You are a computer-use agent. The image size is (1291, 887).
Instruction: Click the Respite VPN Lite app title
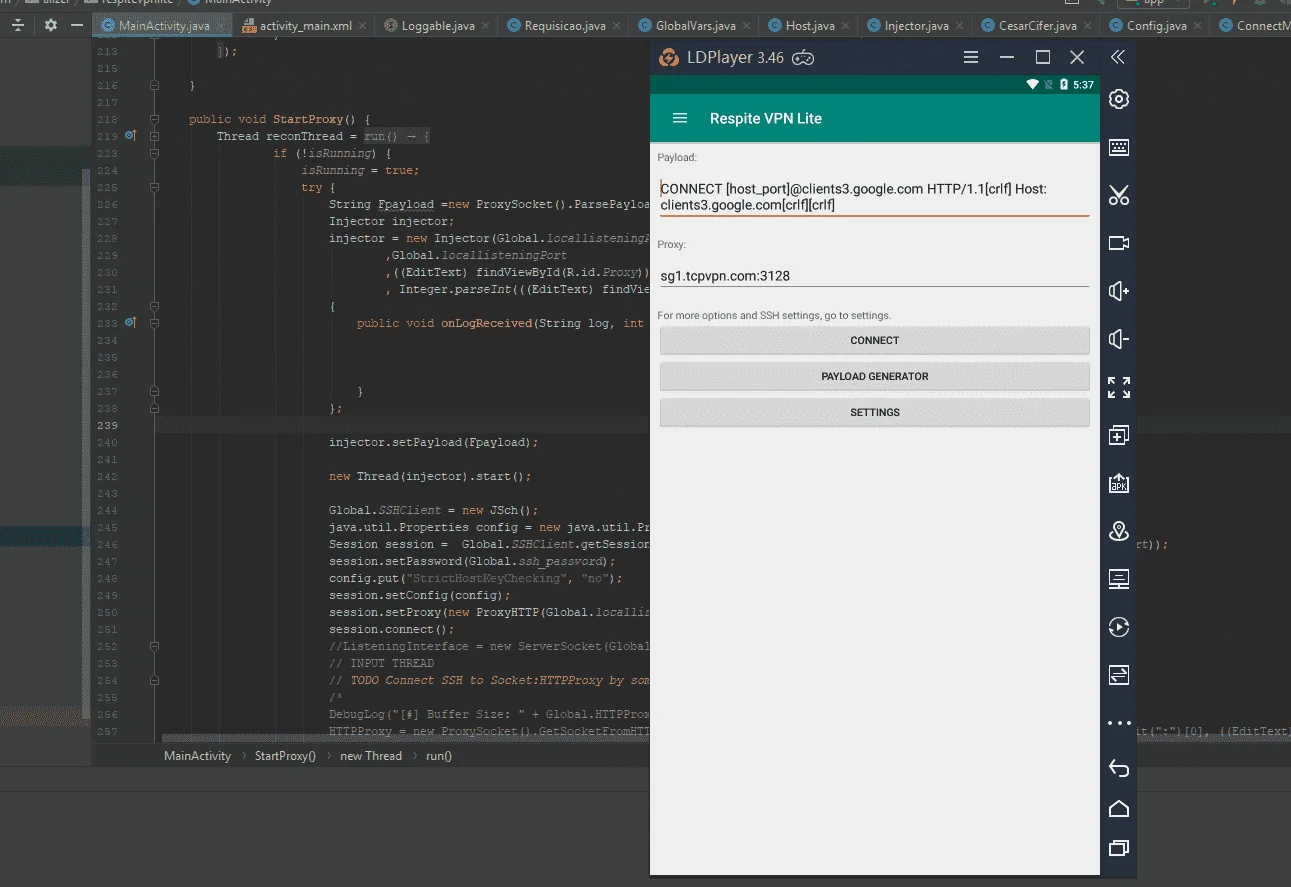coord(766,118)
